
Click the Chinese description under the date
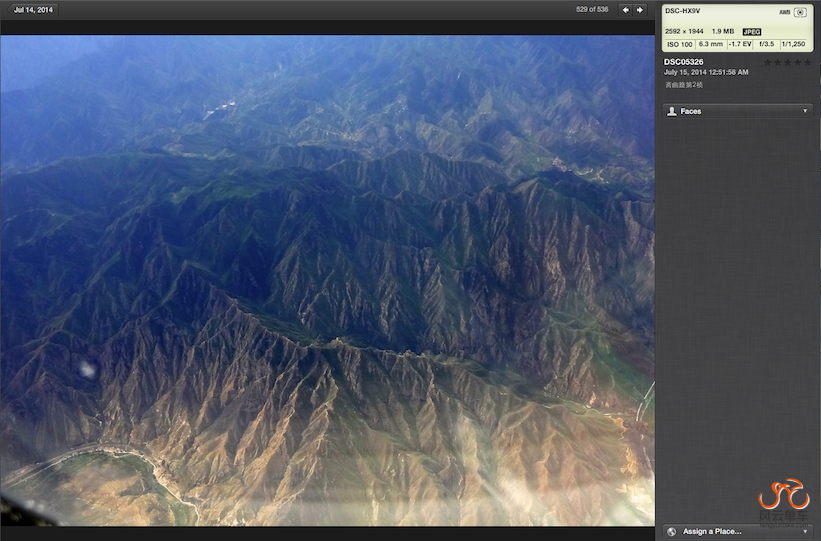[684, 85]
